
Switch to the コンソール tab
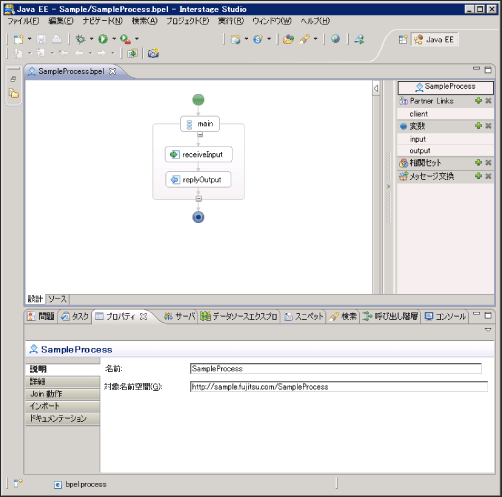pyautogui.click(x=445, y=316)
